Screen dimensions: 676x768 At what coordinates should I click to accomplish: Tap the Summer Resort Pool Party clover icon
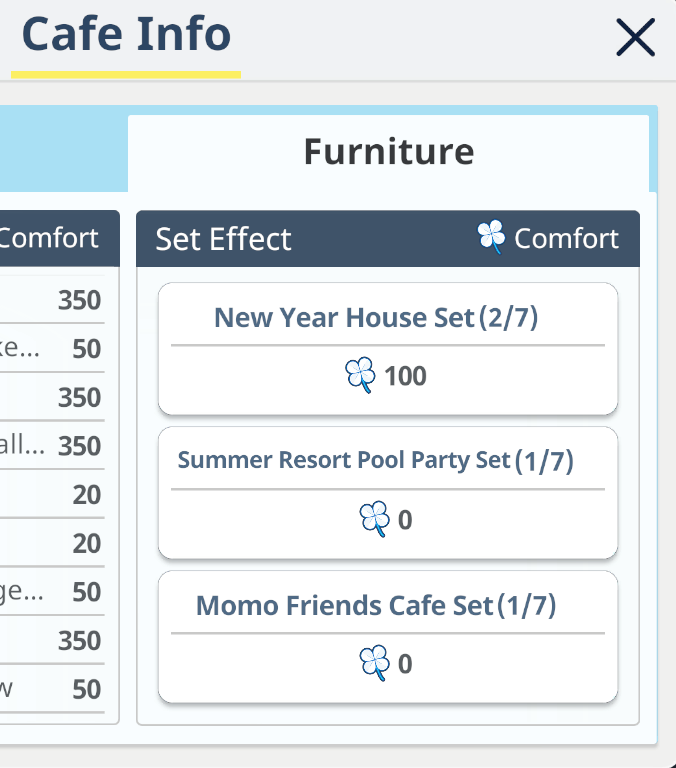coord(374,520)
